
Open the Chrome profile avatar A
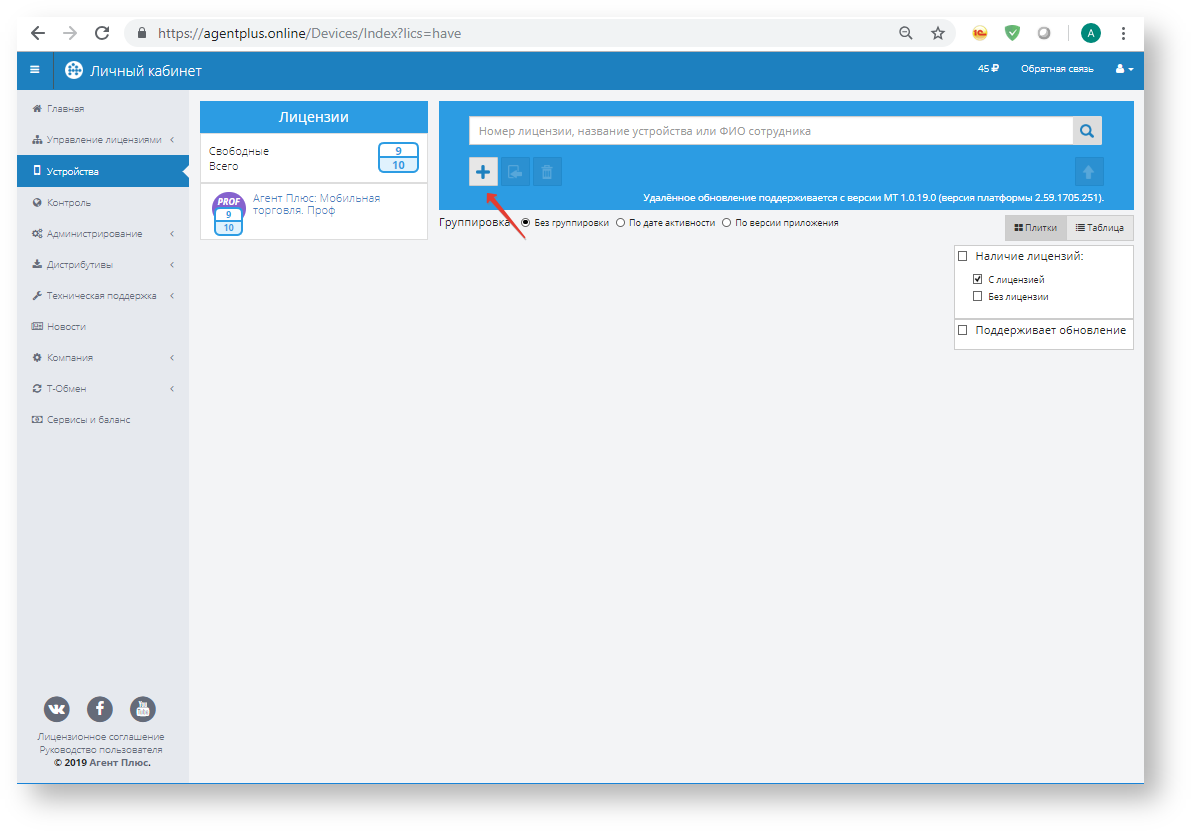[1090, 33]
